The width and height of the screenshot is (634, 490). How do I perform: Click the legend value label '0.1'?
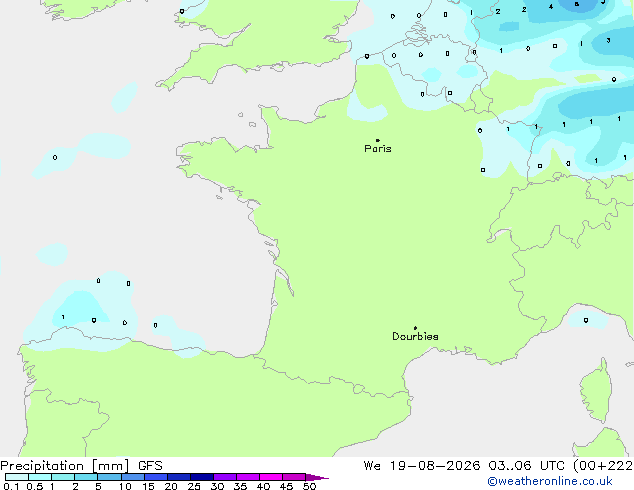pos(11,486)
